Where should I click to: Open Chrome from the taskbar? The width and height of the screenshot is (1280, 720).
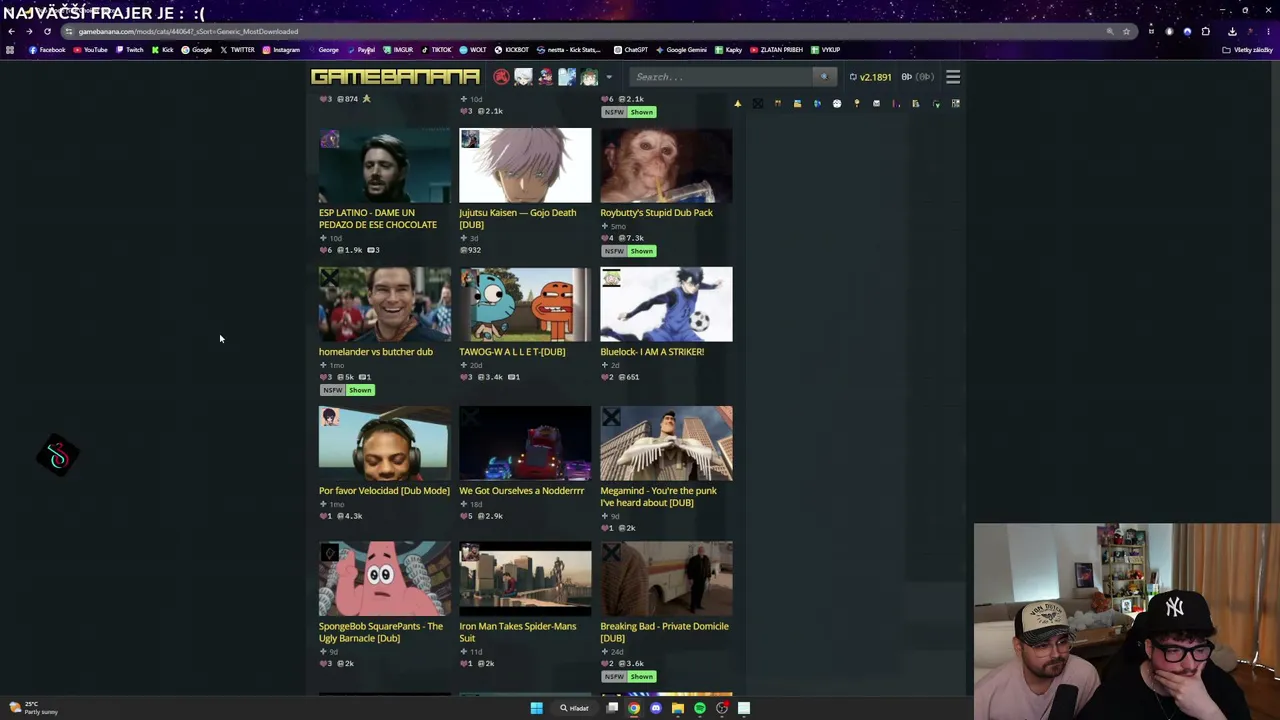pos(634,708)
